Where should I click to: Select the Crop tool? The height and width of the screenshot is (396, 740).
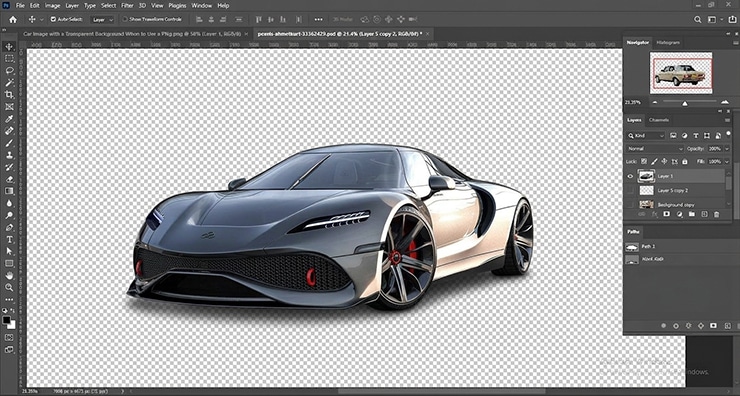pyautogui.click(x=9, y=94)
